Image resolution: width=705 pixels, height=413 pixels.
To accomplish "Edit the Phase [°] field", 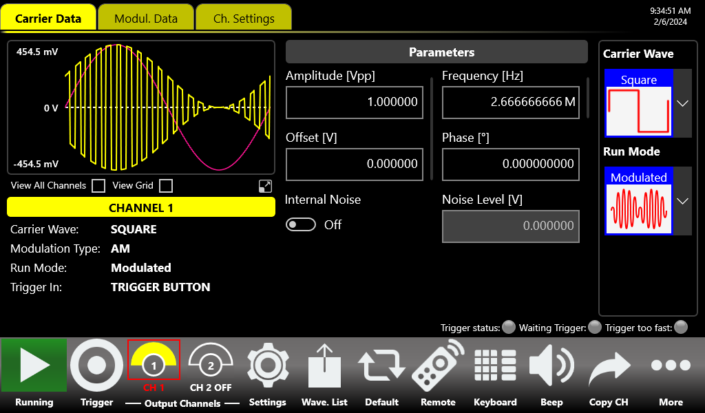I will pyautogui.click(x=510, y=164).
